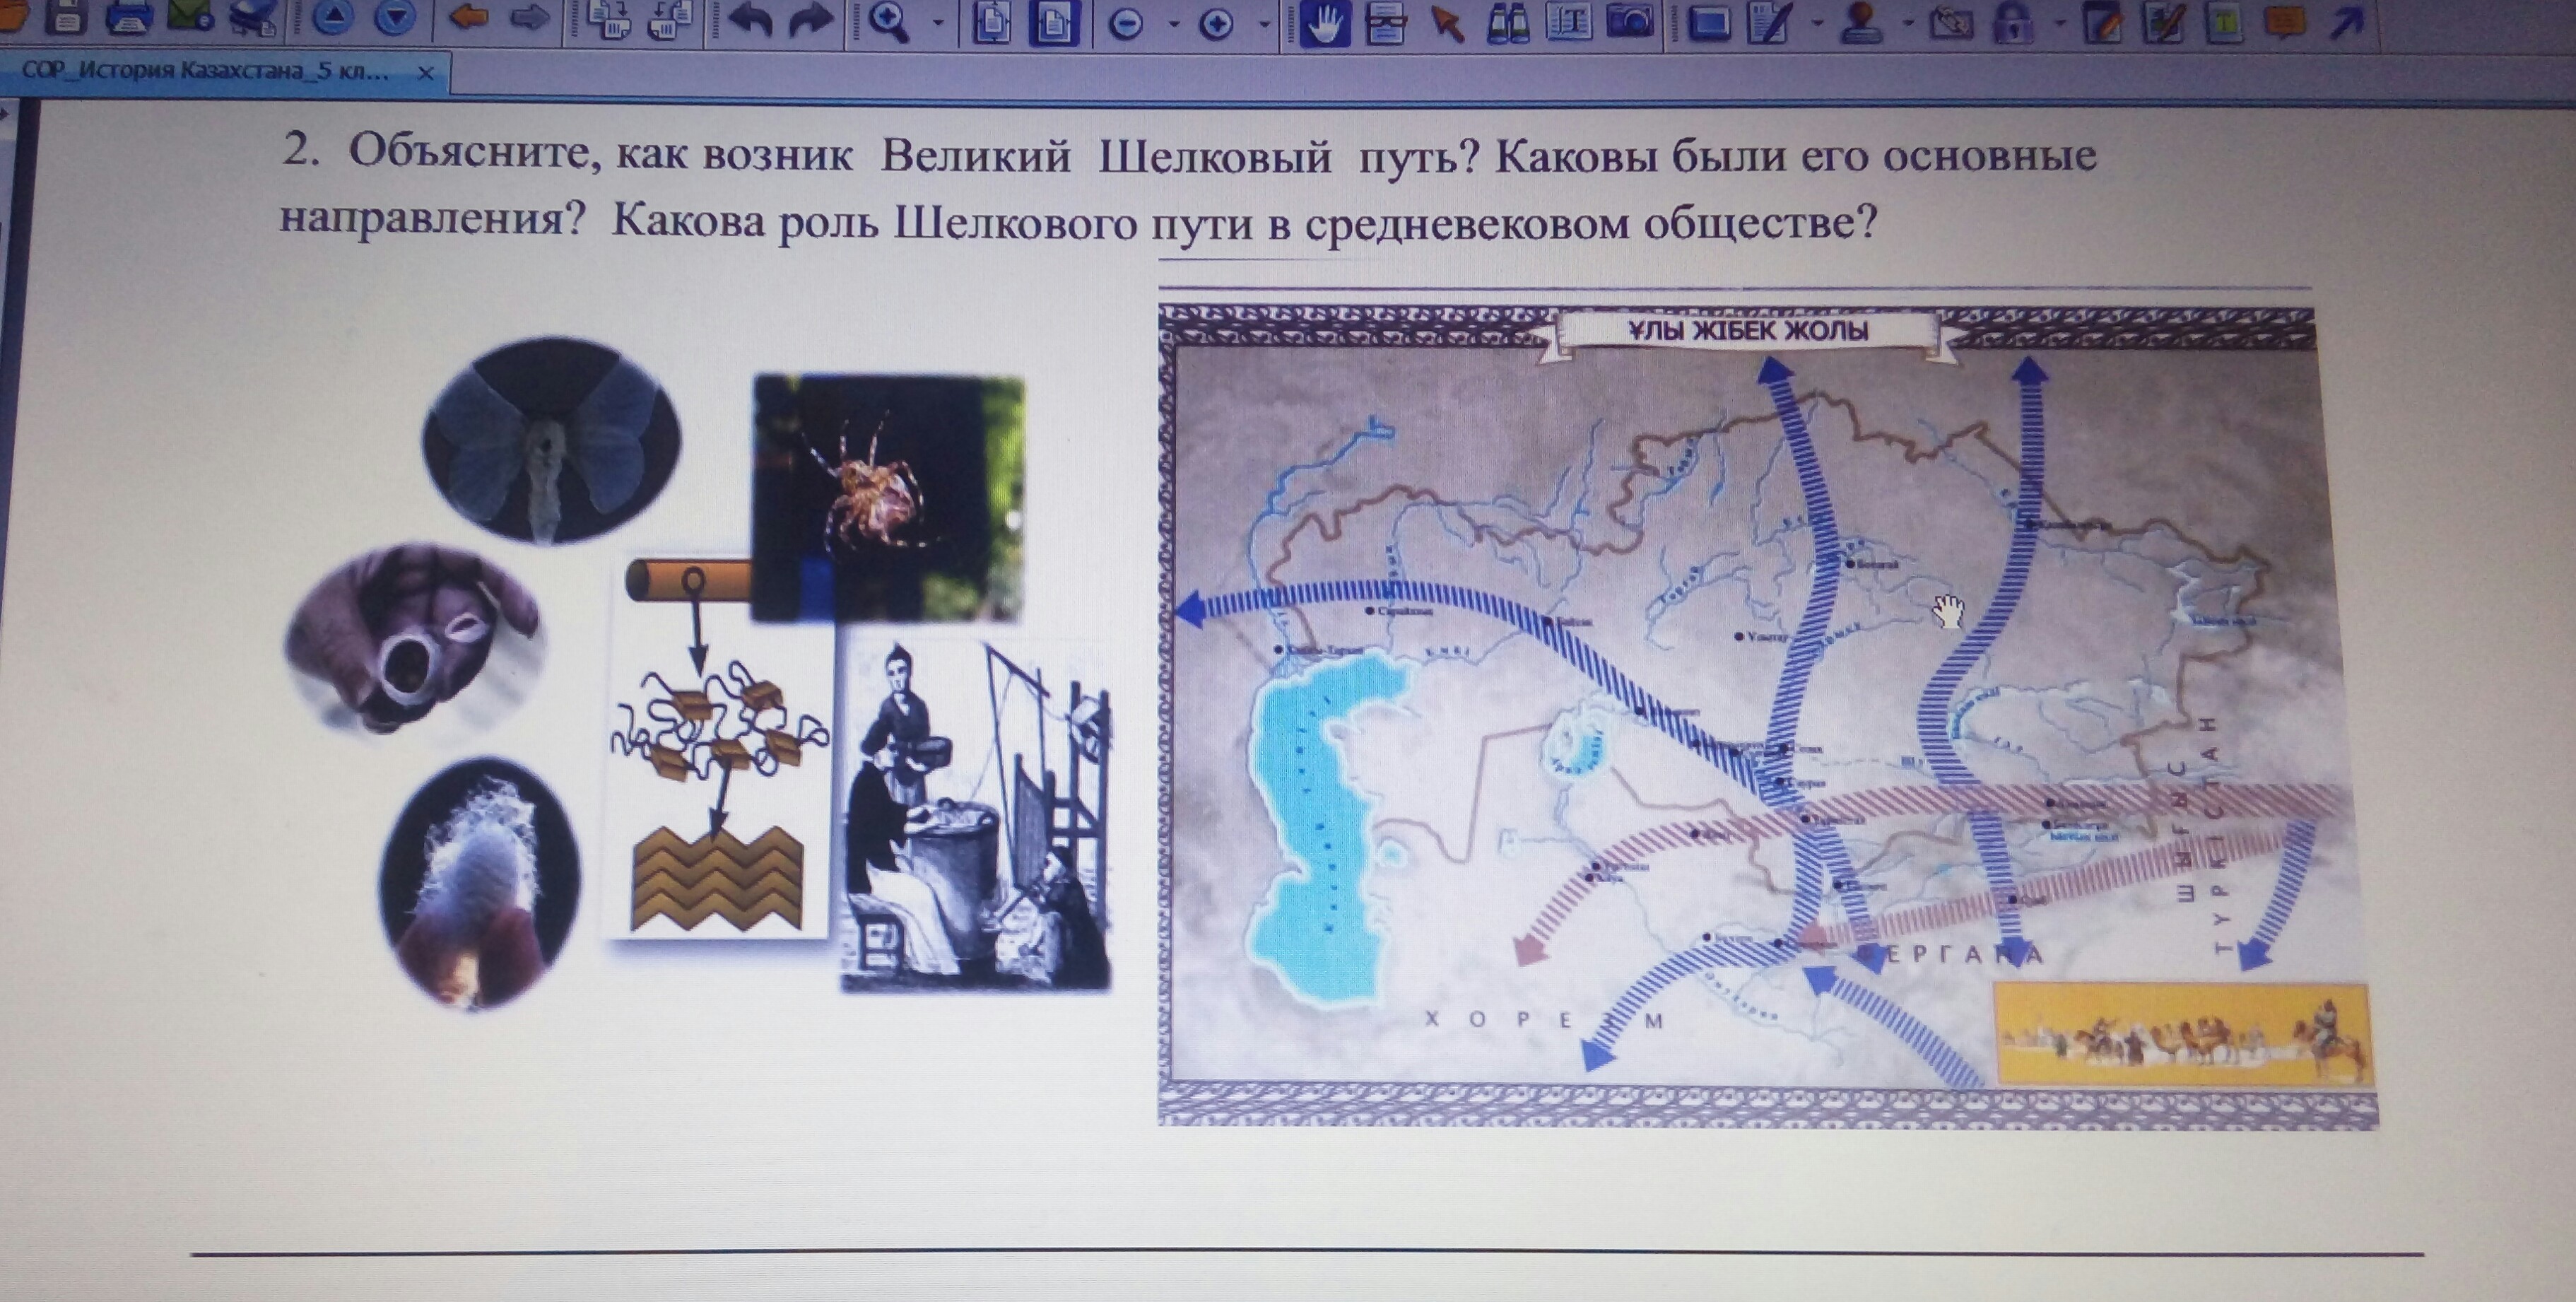Switch to СОР_История Казахстана_5 кл tab
This screenshot has height=1302, width=2576.
point(205,72)
